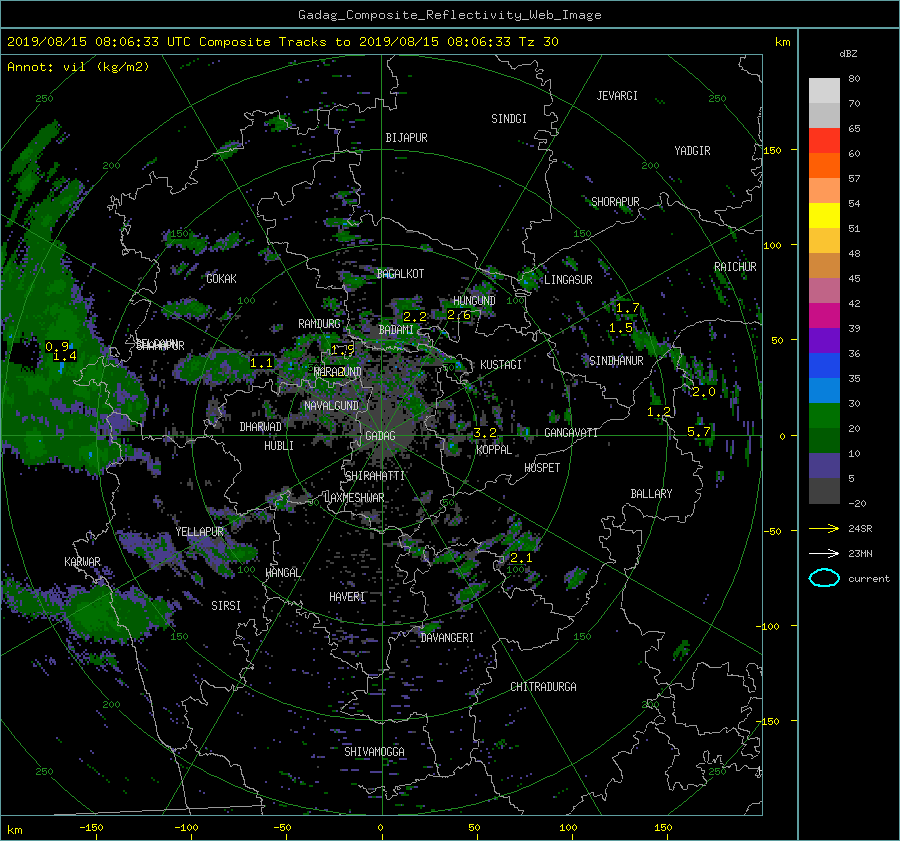Click the Annot: vil (kg/m2) label
900x841 pixels.
pyautogui.click(x=78, y=67)
